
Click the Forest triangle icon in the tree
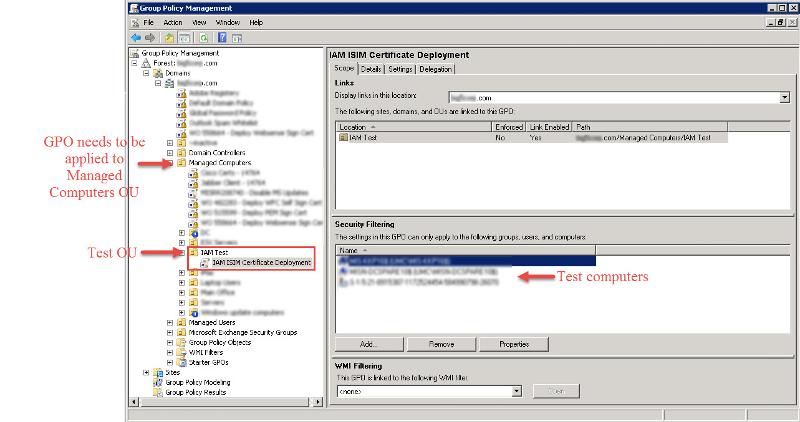146,63
